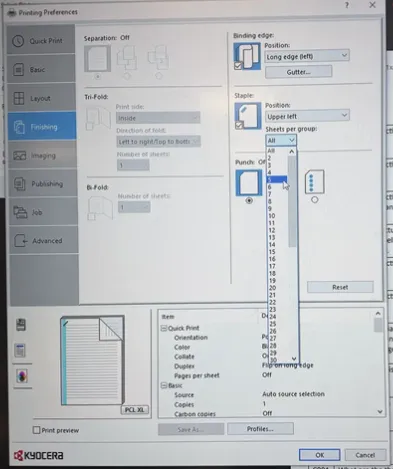This screenshot has height=469, width=393.
Task: Pick 20 from sheets per group list
Action: (278, 288)
